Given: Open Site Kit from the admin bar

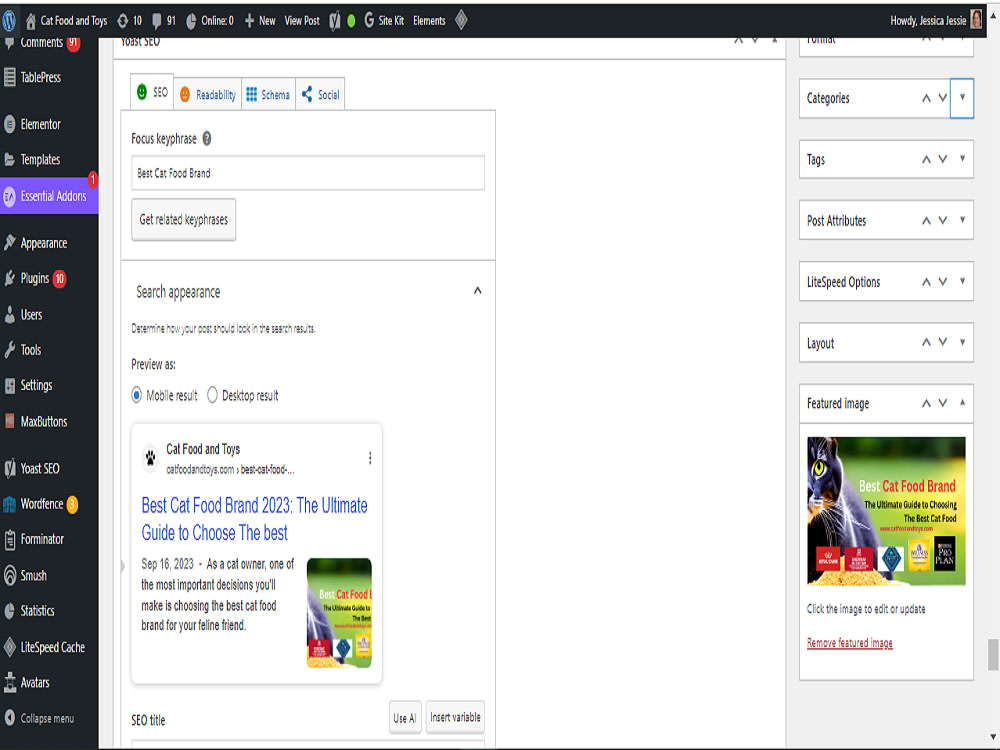Looking at the screenshot, I should coord(384,20).
